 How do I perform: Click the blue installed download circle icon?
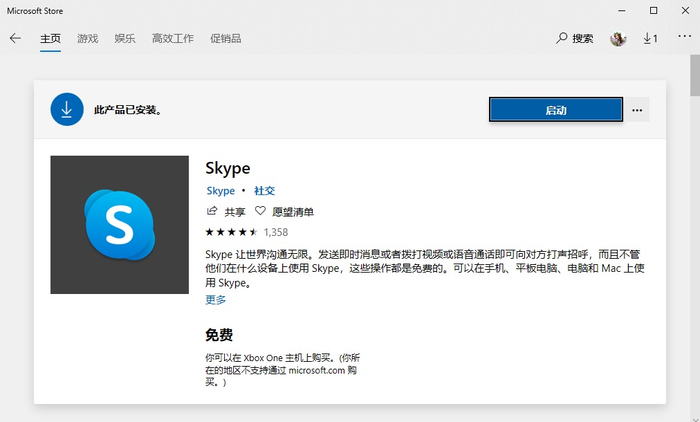pyautogui.click(x=66, y=110)
